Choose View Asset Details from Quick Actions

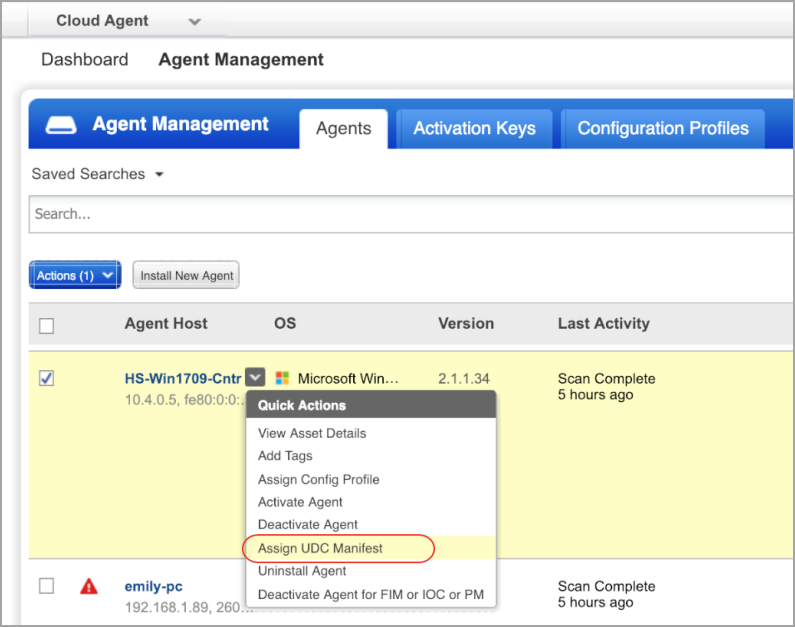click(312, 433)
